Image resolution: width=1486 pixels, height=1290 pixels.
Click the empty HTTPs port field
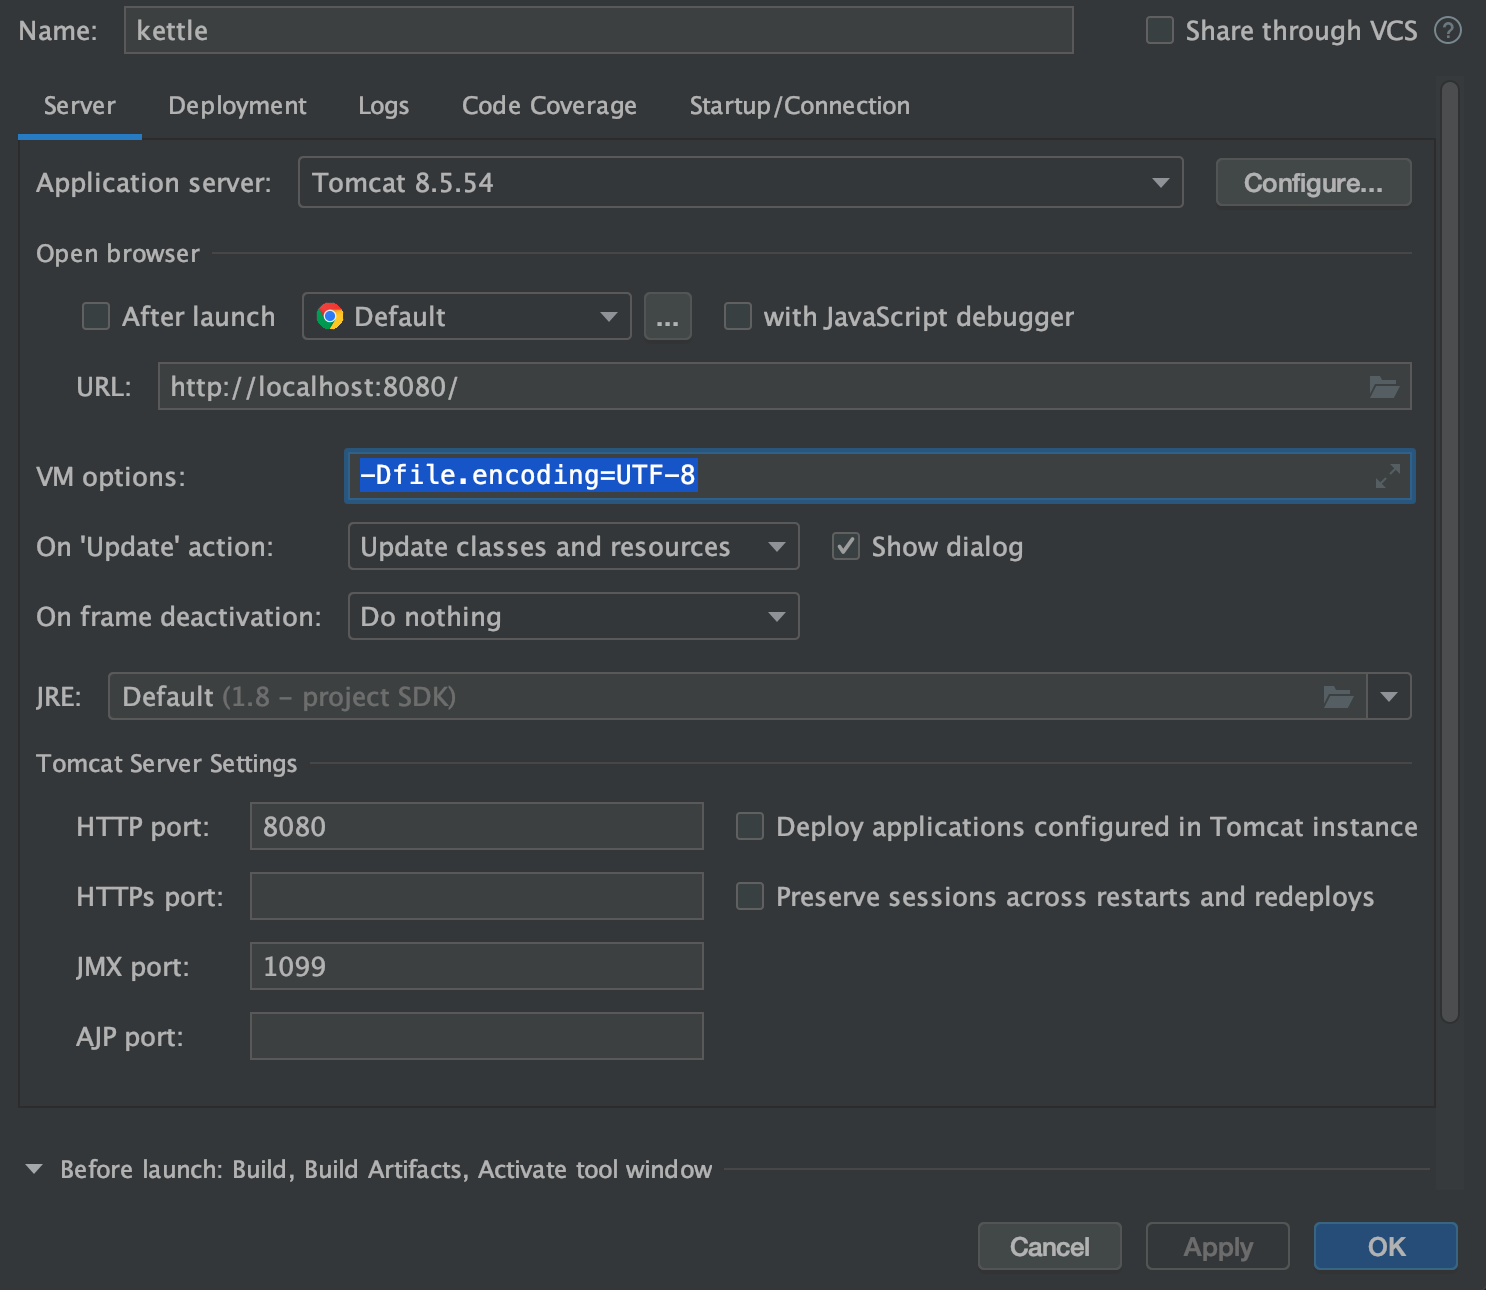(x=477, y=896)
